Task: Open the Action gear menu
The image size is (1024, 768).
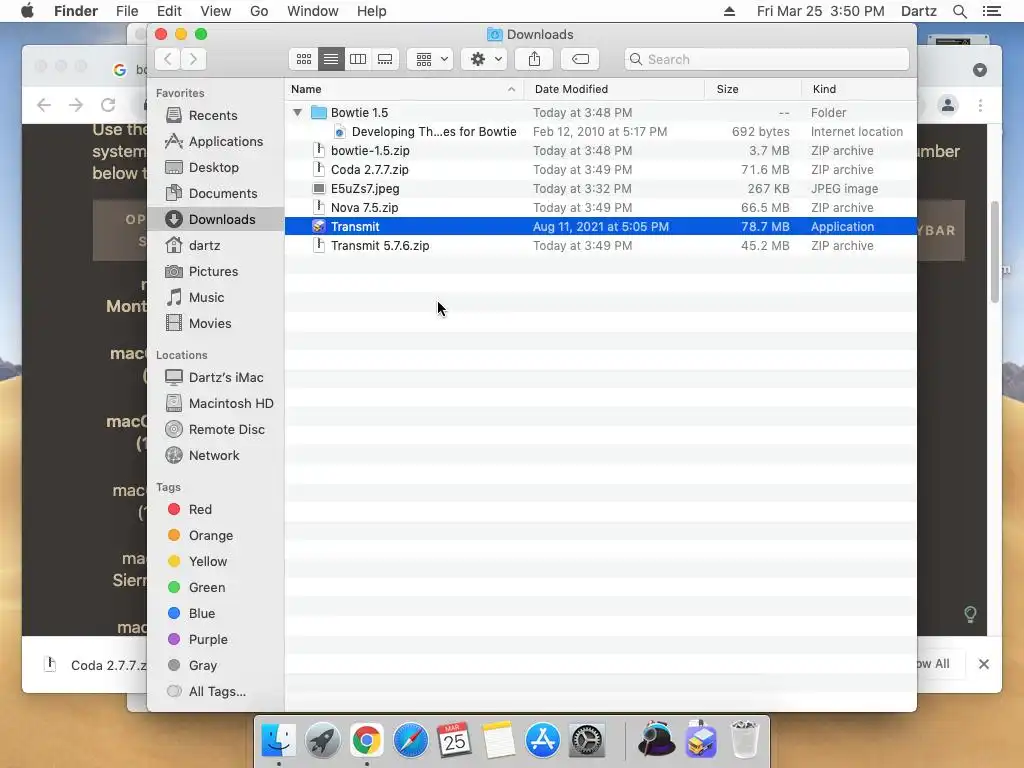Action: [x=485, y=59]
